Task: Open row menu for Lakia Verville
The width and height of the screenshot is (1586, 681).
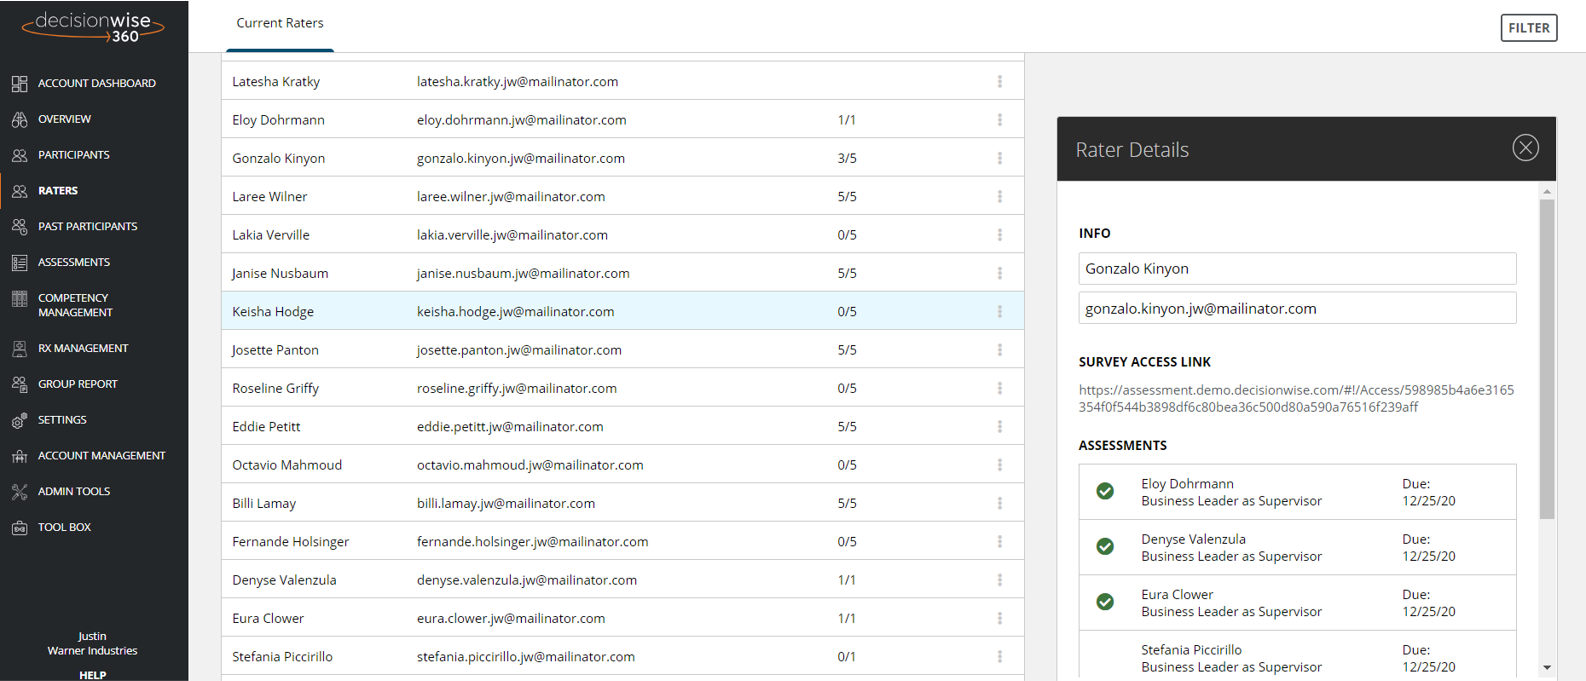Action: coord(999,235)
